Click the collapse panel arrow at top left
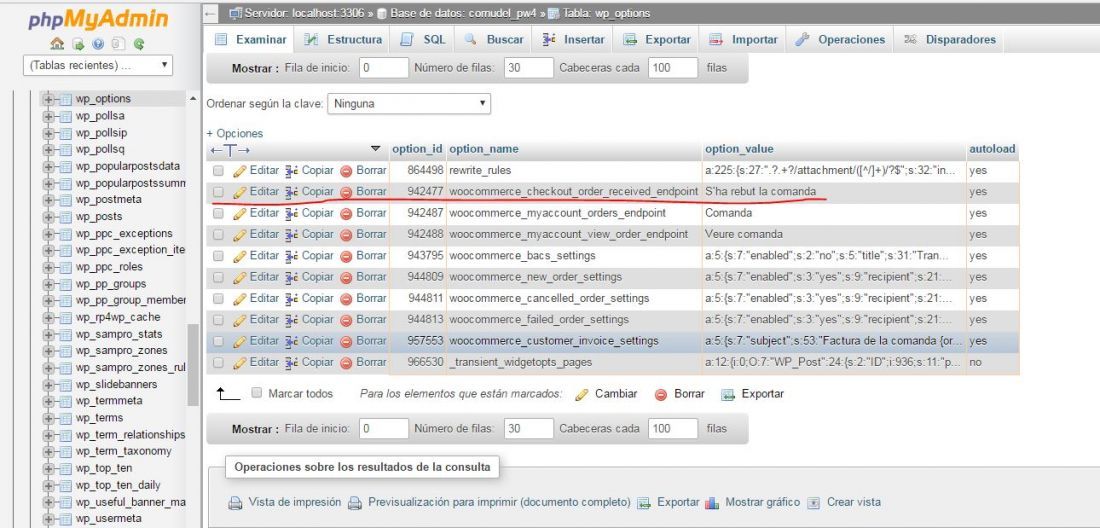The height and width of the screenshot is (528, 1100). [x=210, y=13]
